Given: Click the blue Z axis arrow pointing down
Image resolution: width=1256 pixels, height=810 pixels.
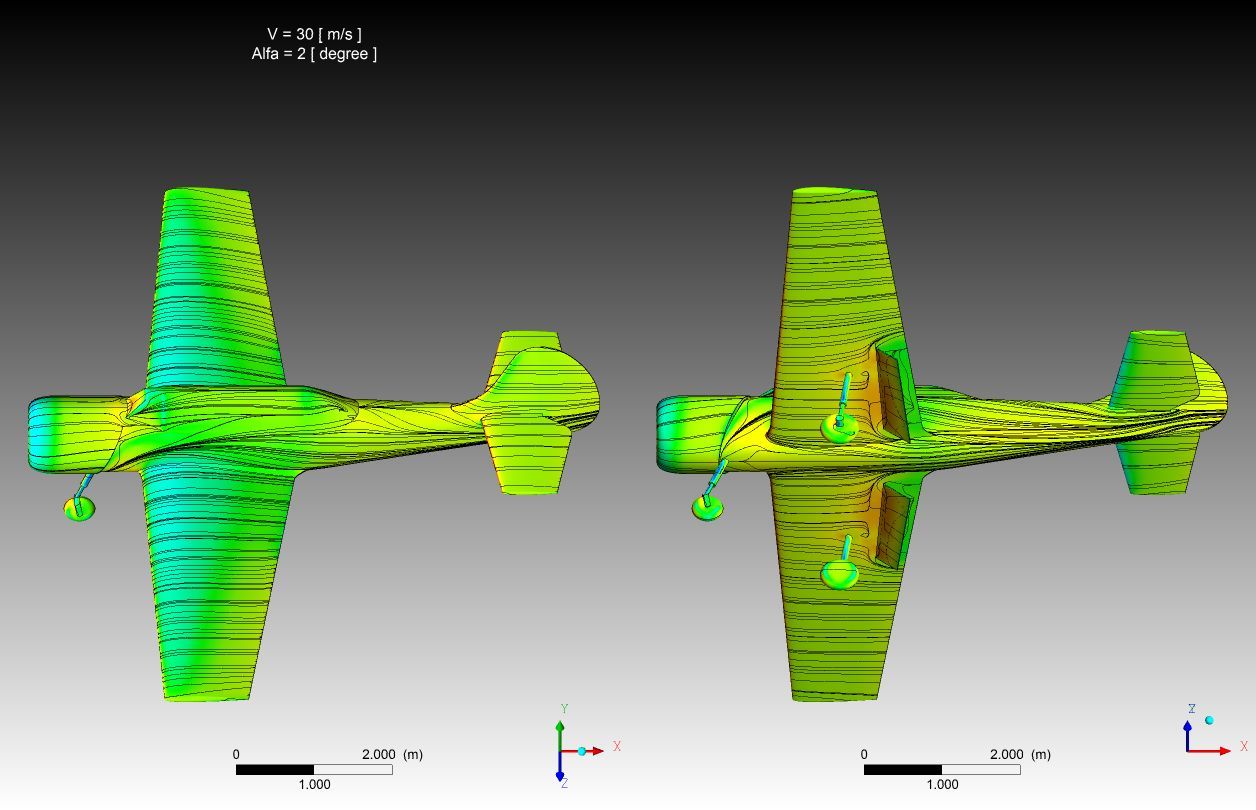Looking at the screenshot, I should tap(560, 772).
